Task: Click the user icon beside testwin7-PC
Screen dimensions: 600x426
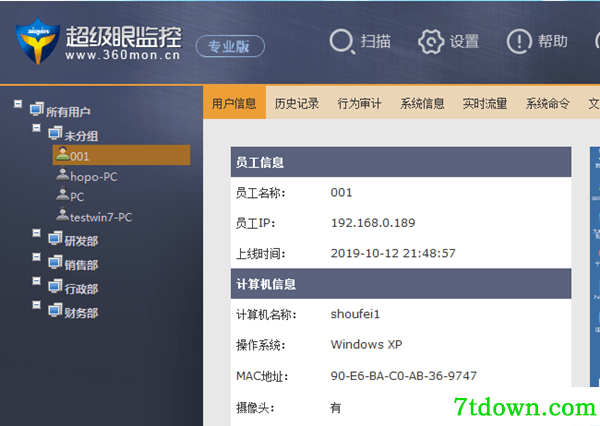Action: [x=62, y=214]
